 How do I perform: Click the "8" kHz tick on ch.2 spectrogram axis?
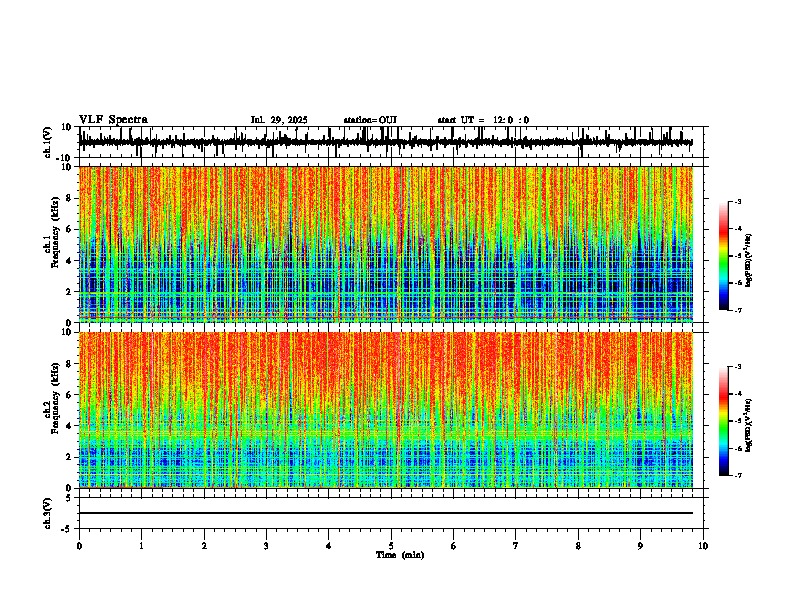coord(70,364)
